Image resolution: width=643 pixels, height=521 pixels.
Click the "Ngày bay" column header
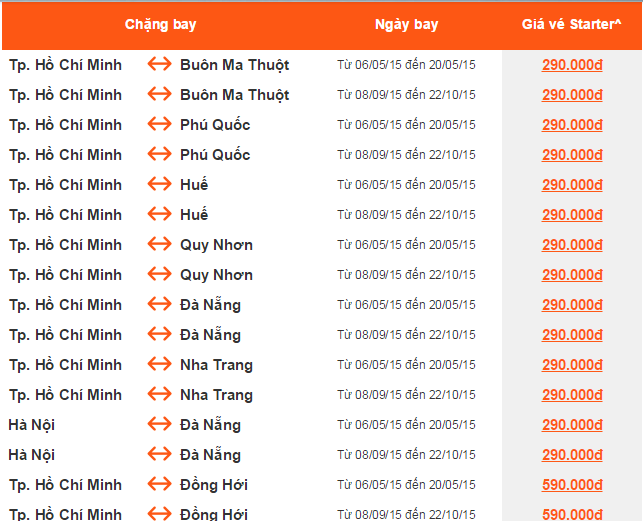(406, 24)
